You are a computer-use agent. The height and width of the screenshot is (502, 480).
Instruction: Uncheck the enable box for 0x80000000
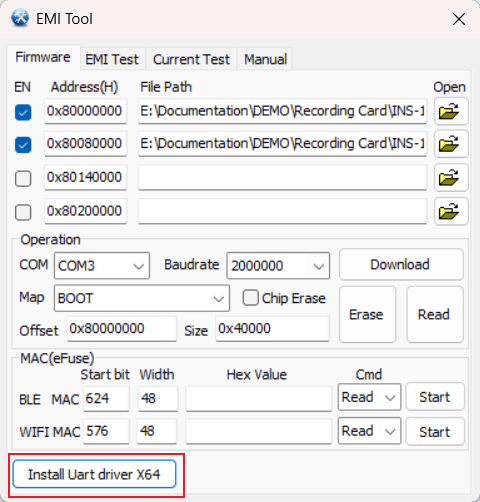23,112
